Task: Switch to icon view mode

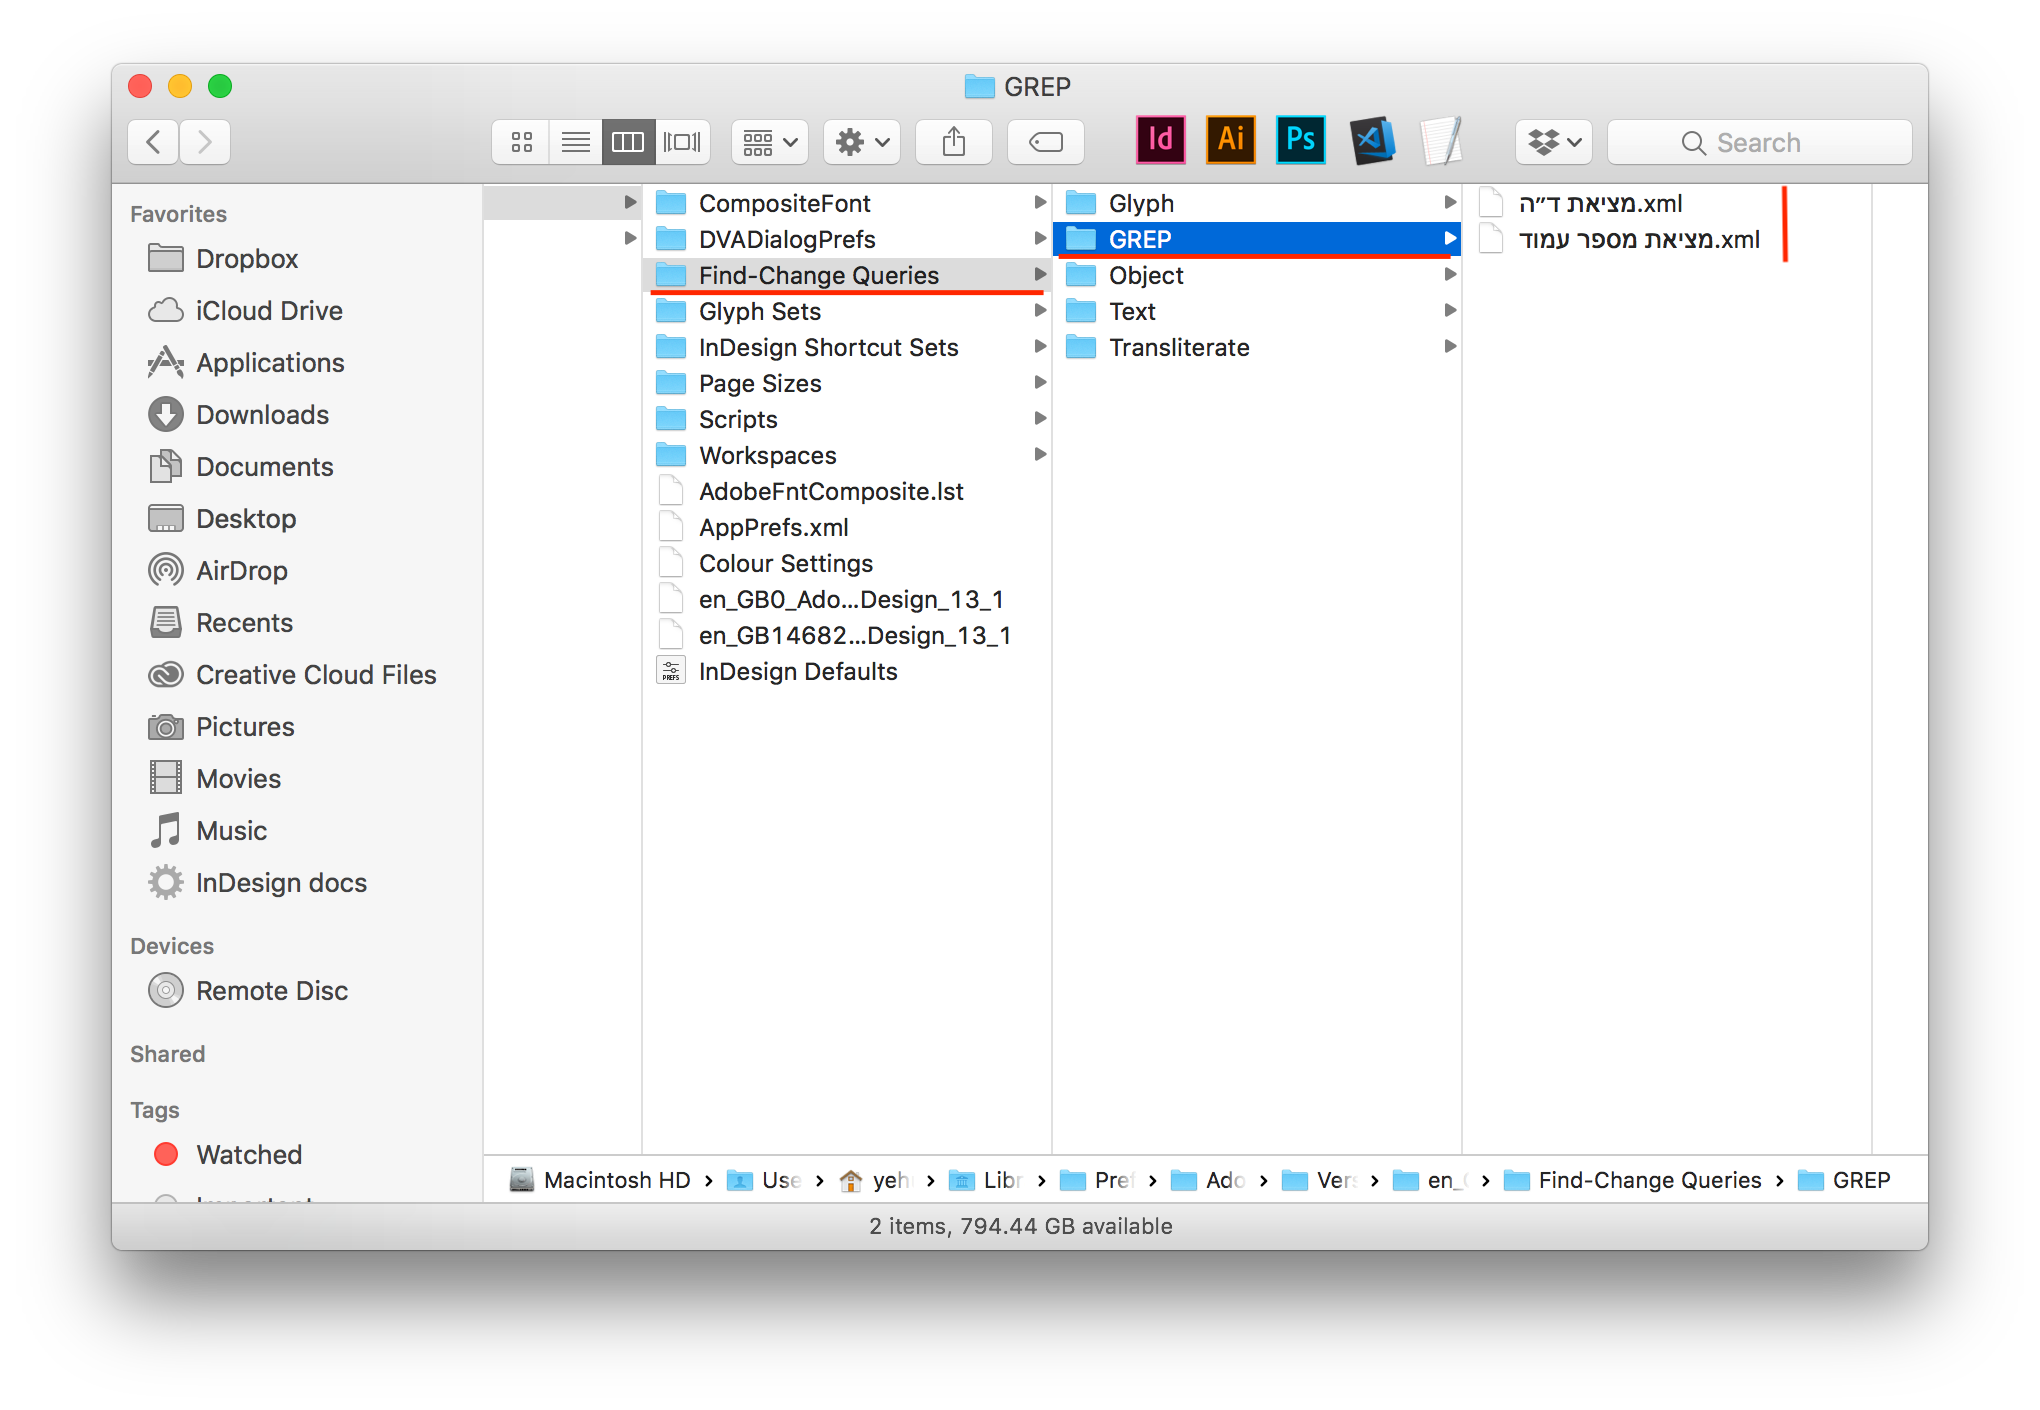Action: 521,141
